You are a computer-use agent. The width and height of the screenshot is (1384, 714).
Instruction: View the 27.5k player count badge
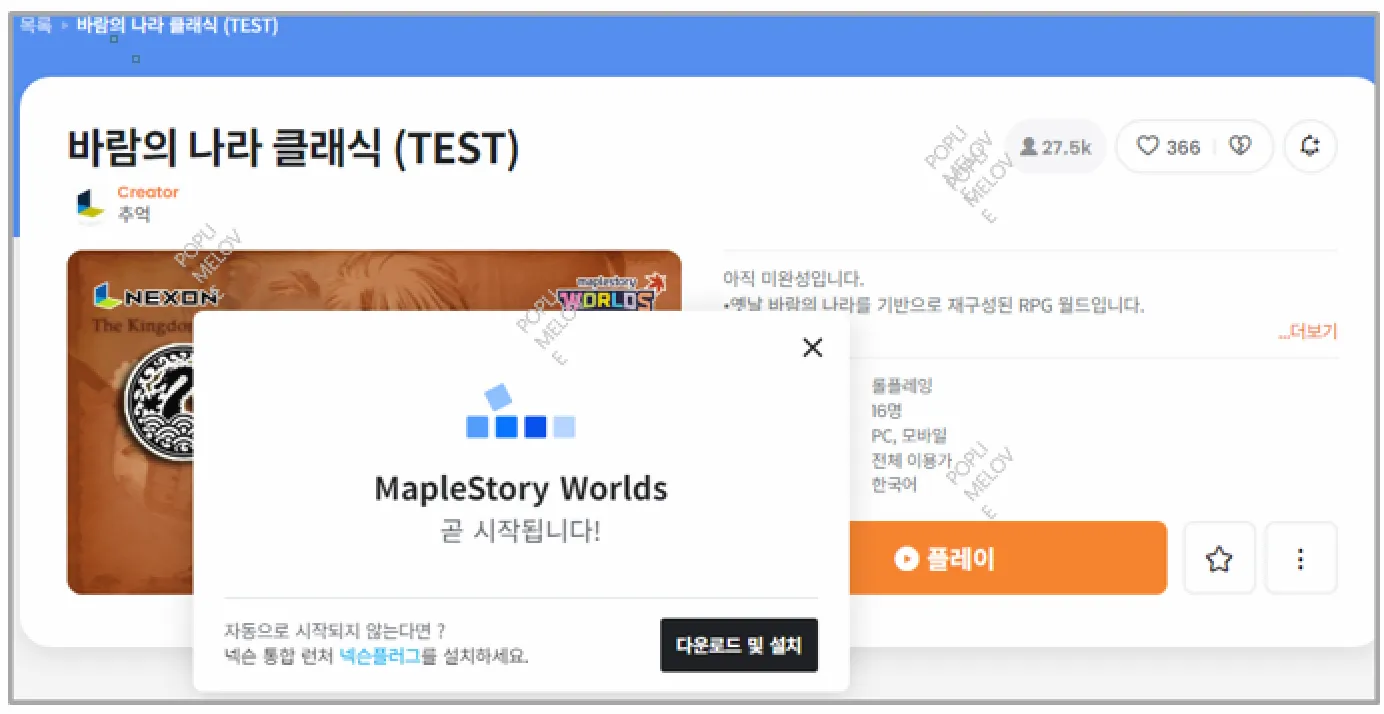1055,147
